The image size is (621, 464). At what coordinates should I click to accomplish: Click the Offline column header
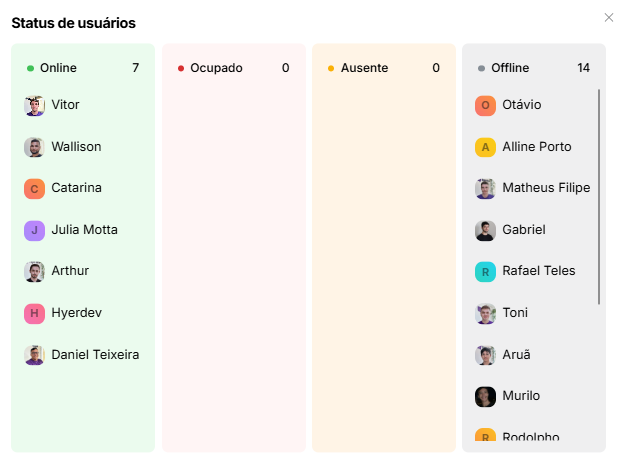(x=510, y=68)
